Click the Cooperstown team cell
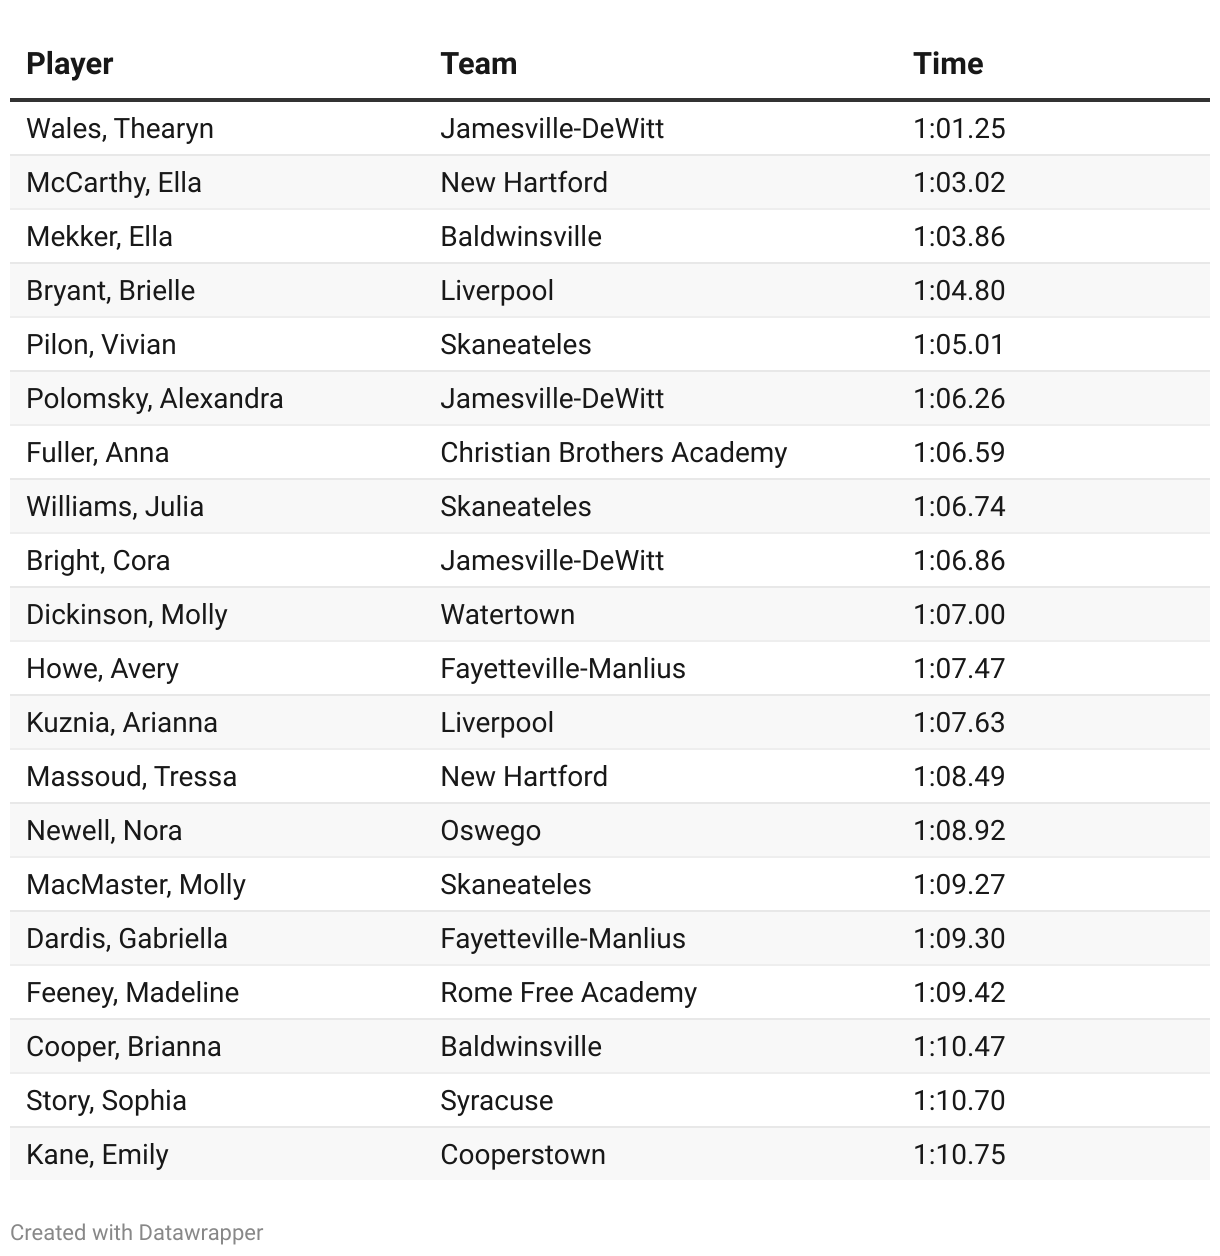The width and height of the screenshot is (1220, 1256). point(523,1155)
